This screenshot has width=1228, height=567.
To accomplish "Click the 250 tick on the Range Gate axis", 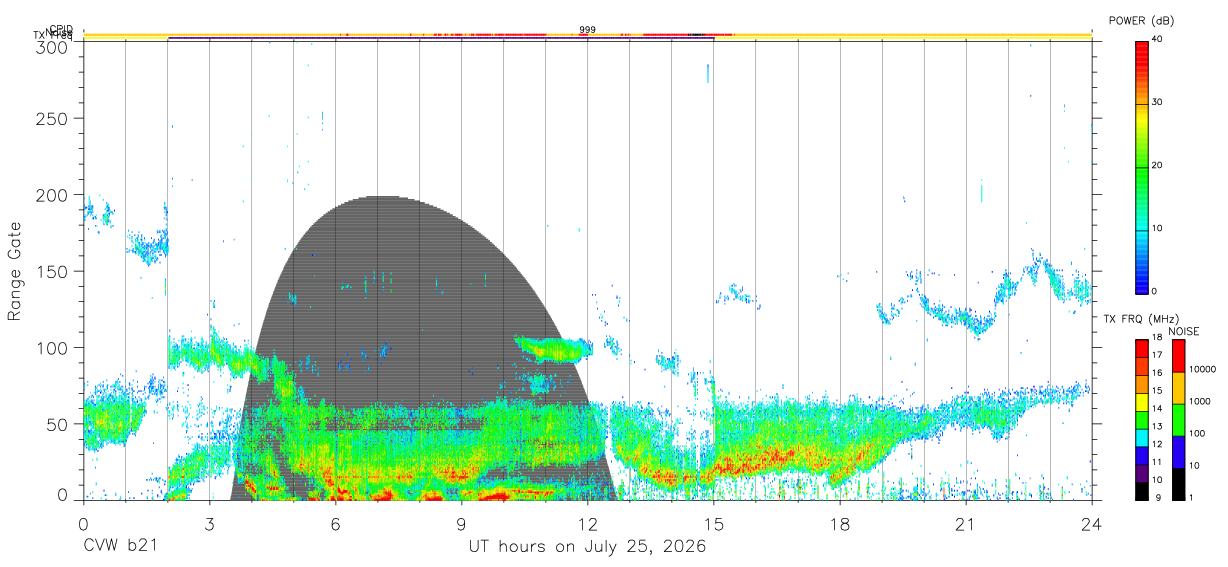I will [53, 118].
